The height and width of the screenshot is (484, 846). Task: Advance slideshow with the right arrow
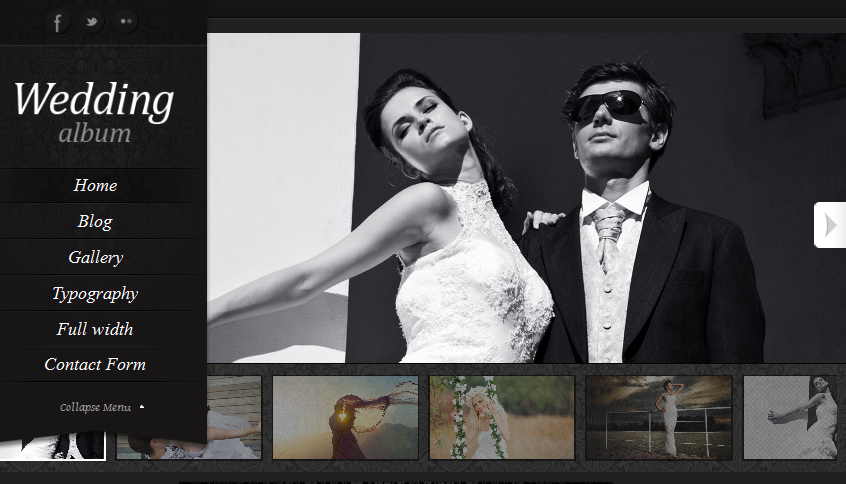830,225
